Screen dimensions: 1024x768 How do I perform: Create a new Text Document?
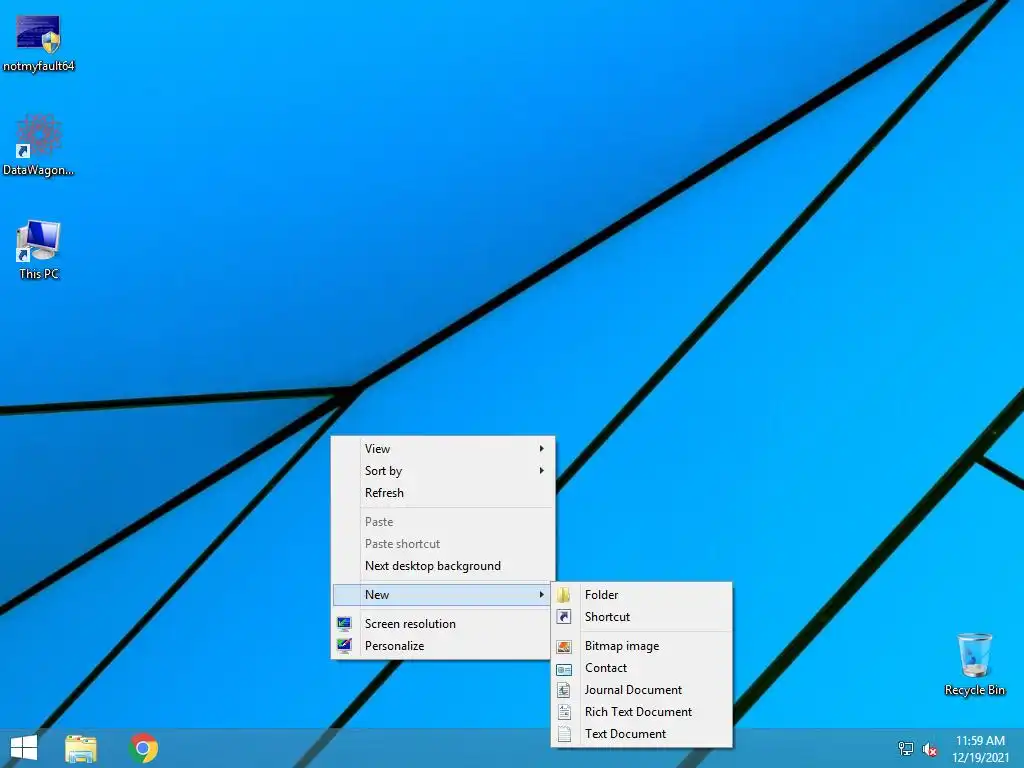coord(642,734)
